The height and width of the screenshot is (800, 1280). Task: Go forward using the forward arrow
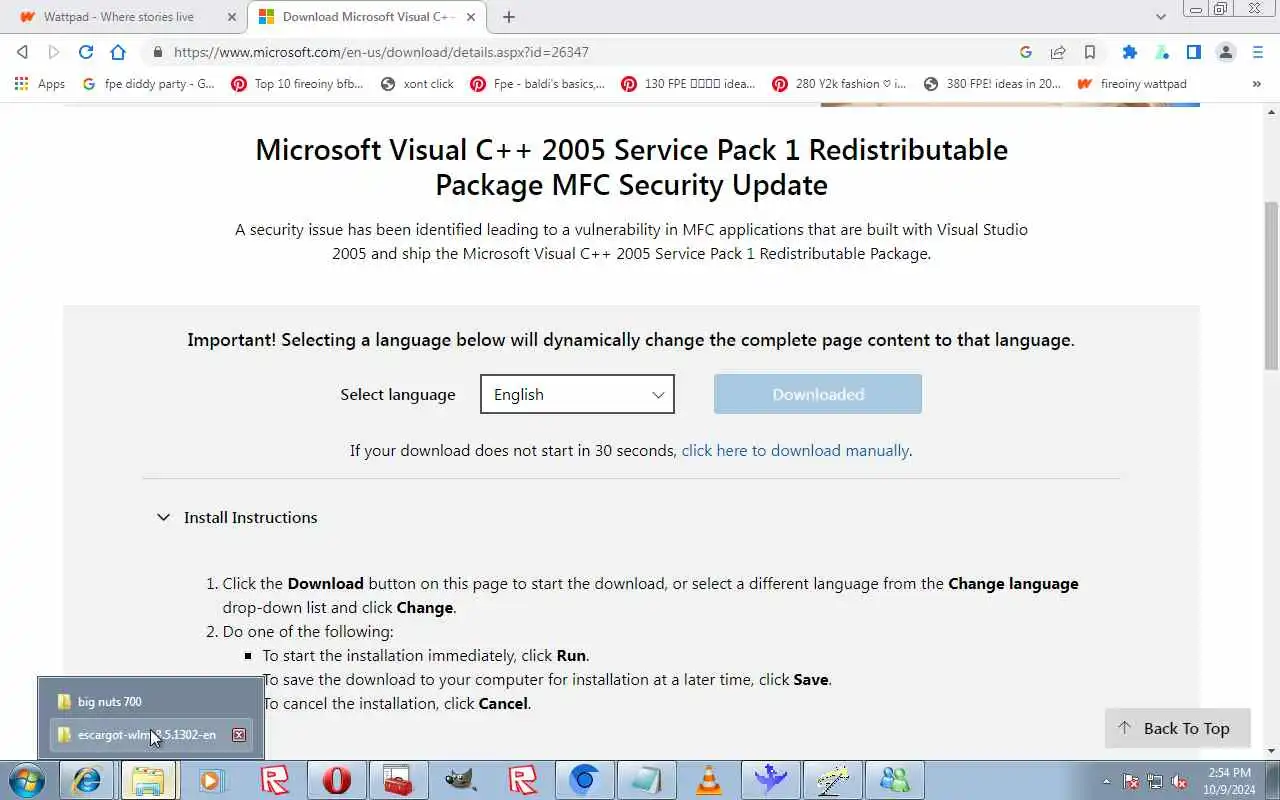point(54,52)
